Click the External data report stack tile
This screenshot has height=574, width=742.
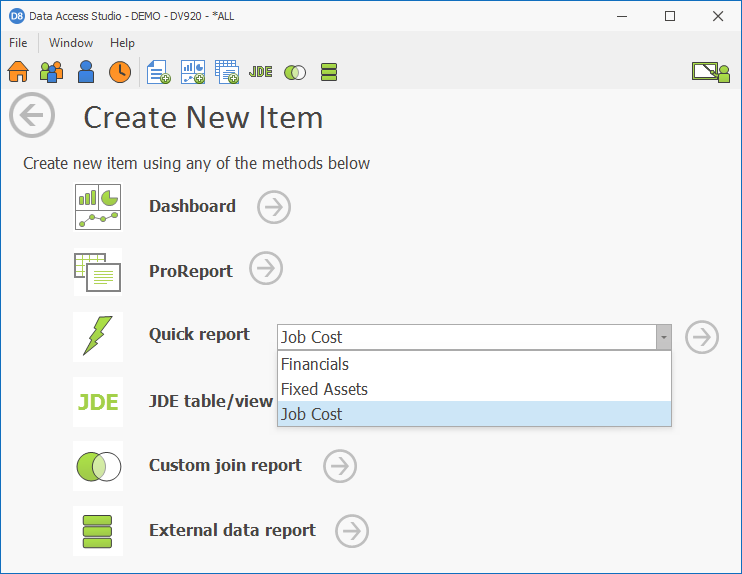pyautogui.click(x=98, y=531)
